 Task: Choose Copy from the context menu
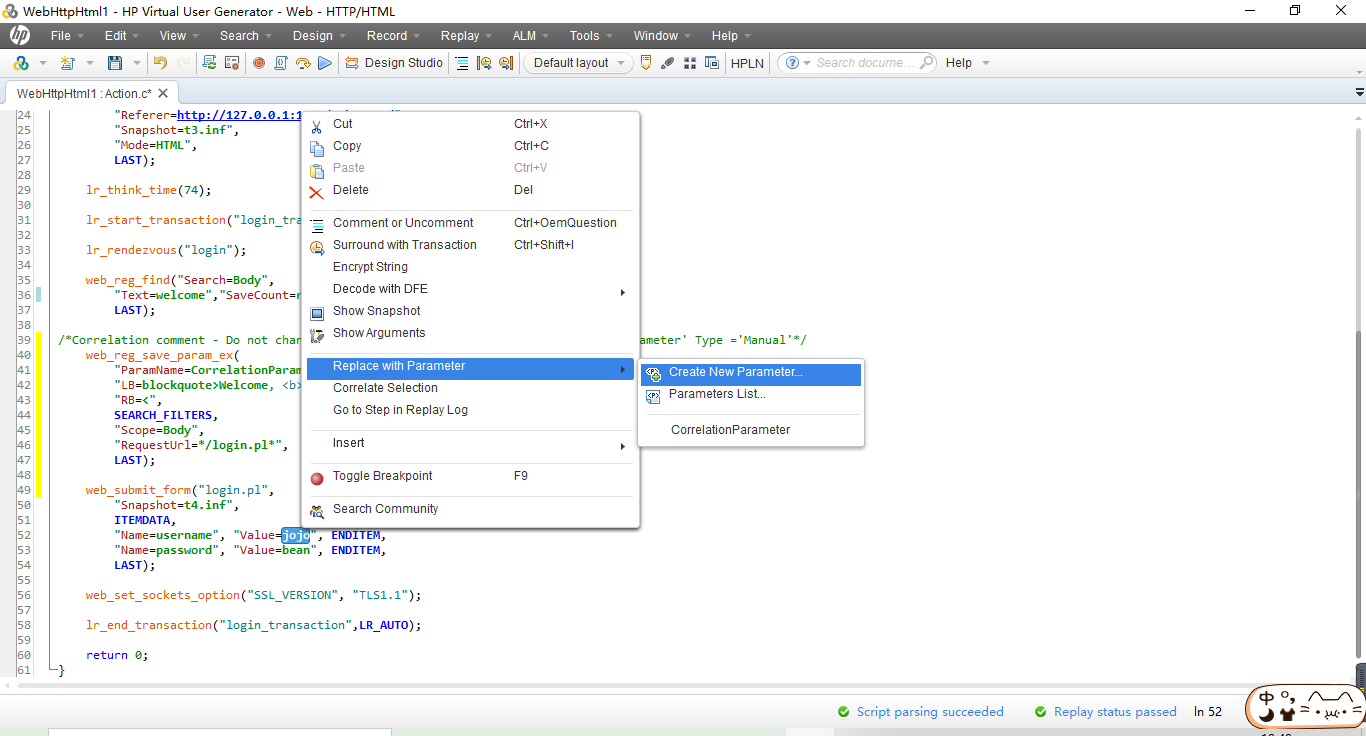tap(470, 146)
